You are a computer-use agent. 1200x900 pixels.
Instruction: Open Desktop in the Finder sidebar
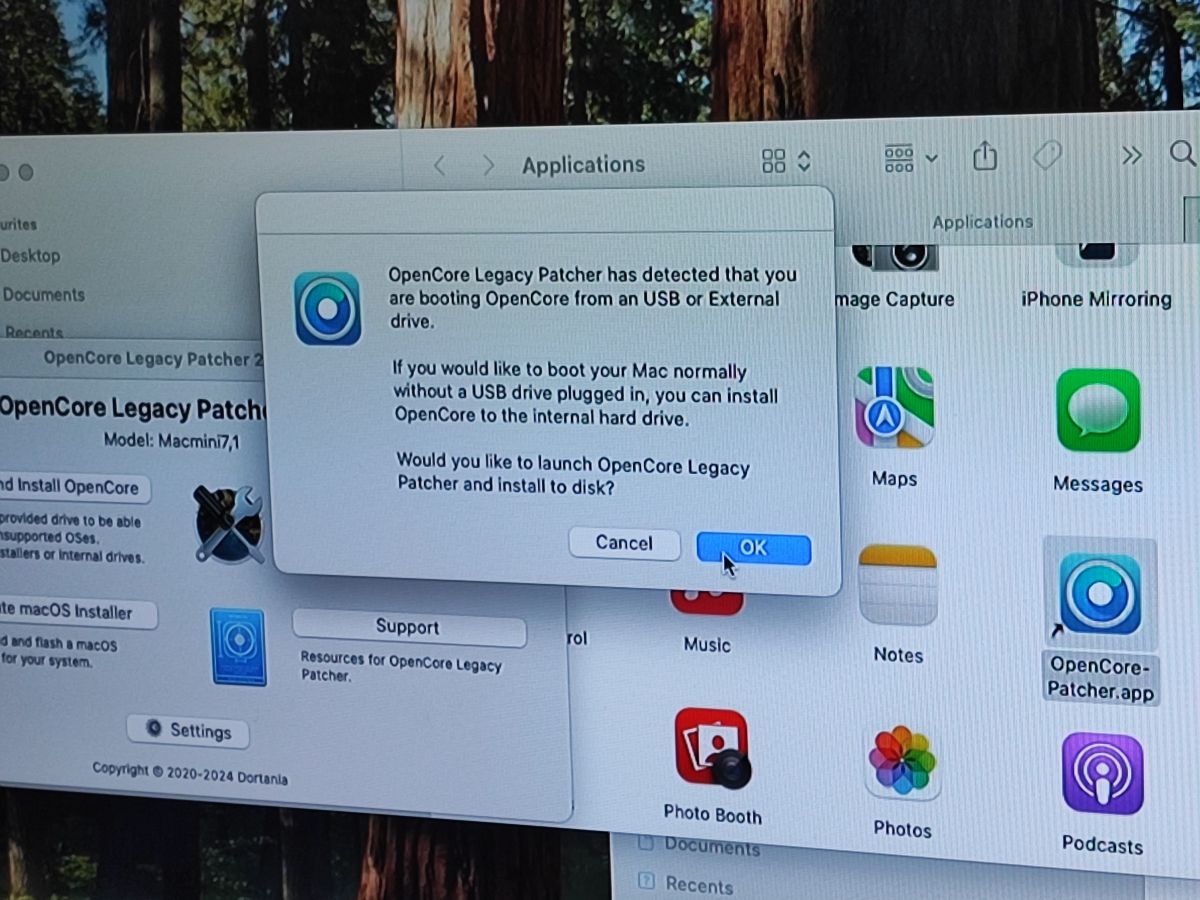pos(30,256)
